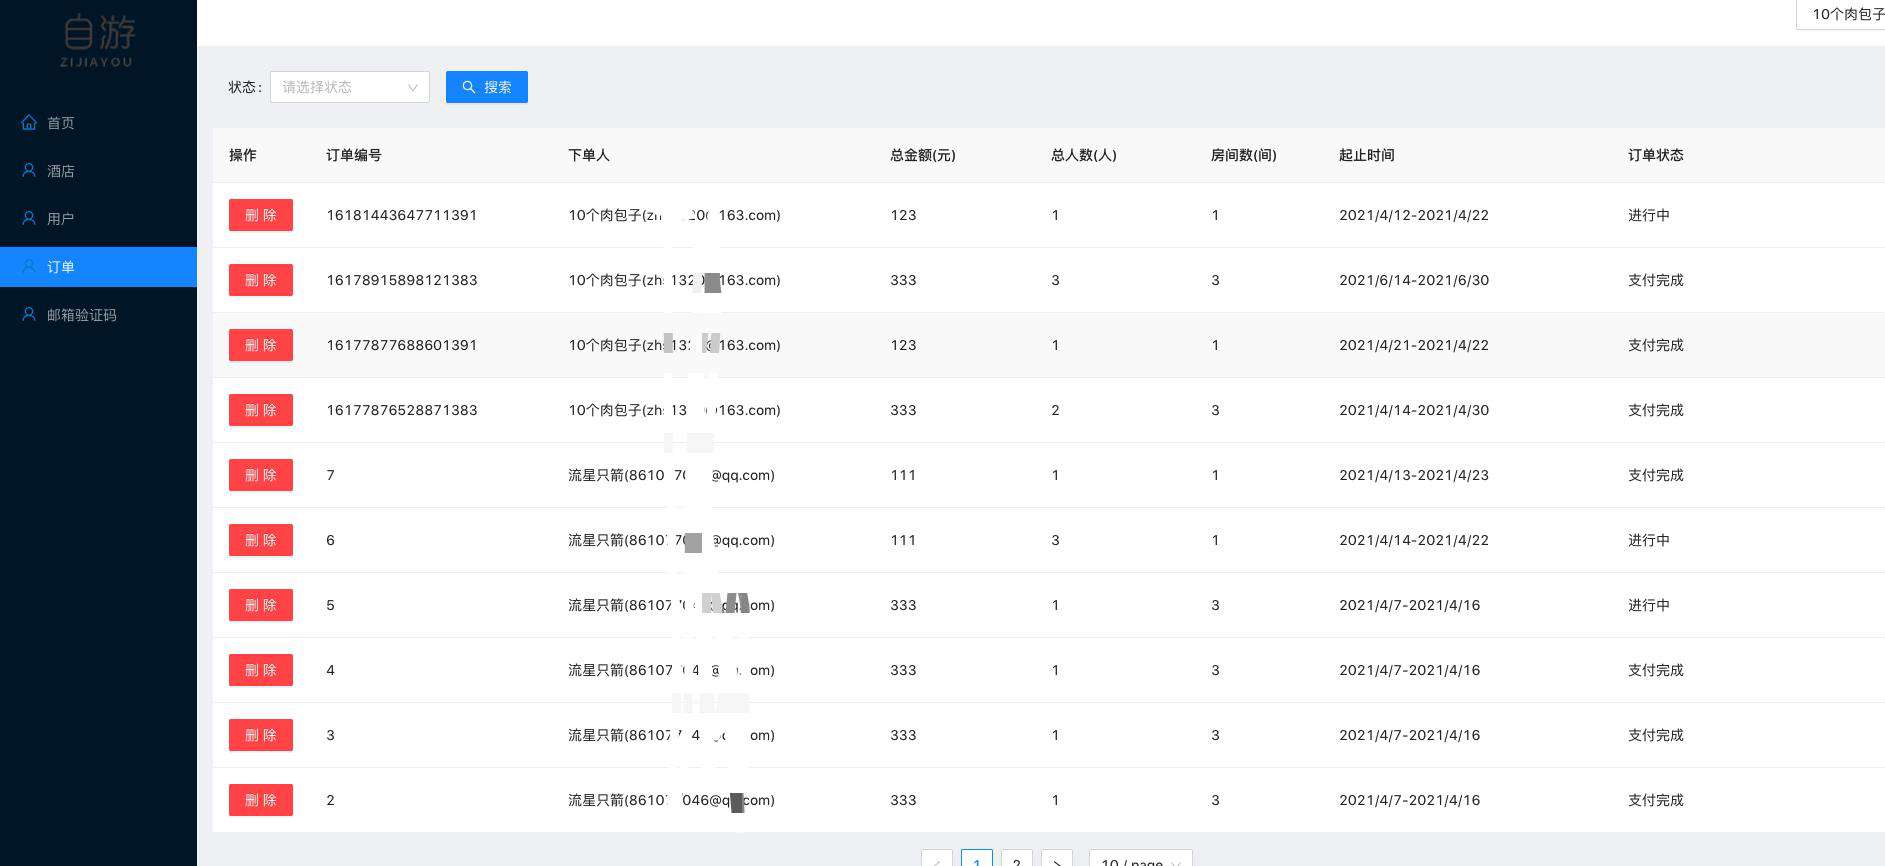Click date range 2021/4/12-2021/4/22

pyautogui.click(x=1414, y=215)
